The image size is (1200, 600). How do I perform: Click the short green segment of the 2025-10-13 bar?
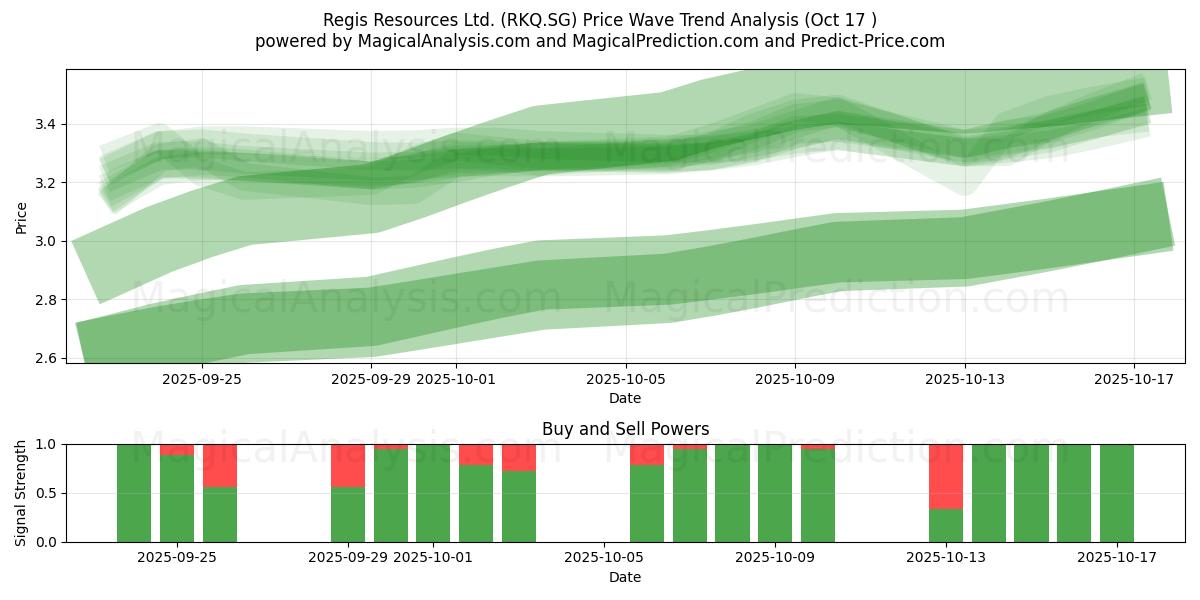coord(945,525)
